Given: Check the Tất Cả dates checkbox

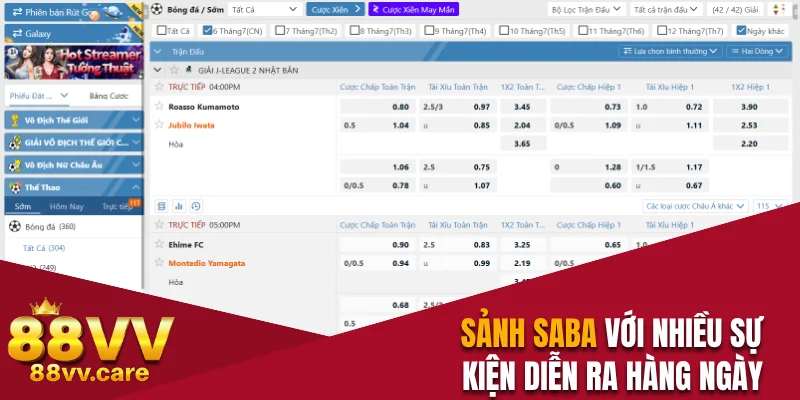Looking at the screenshot, I should pos(160,30).
